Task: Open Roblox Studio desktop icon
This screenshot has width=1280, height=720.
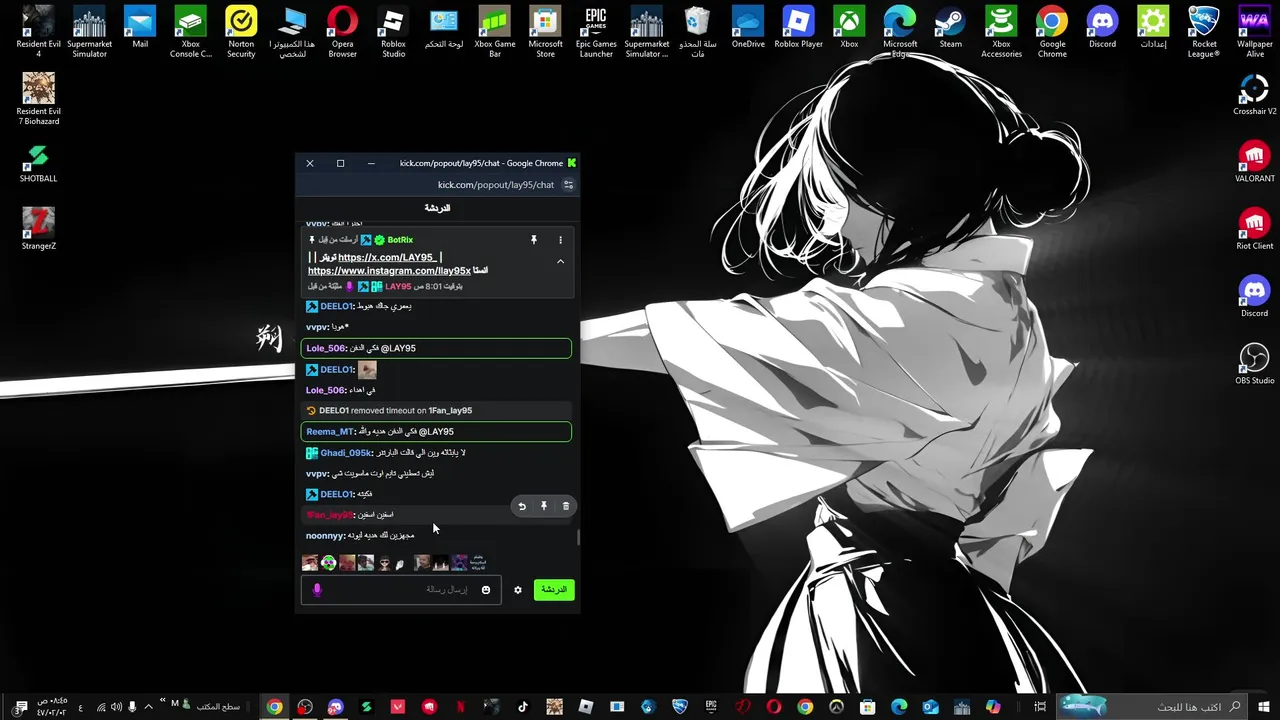Action: coord(394,32)
